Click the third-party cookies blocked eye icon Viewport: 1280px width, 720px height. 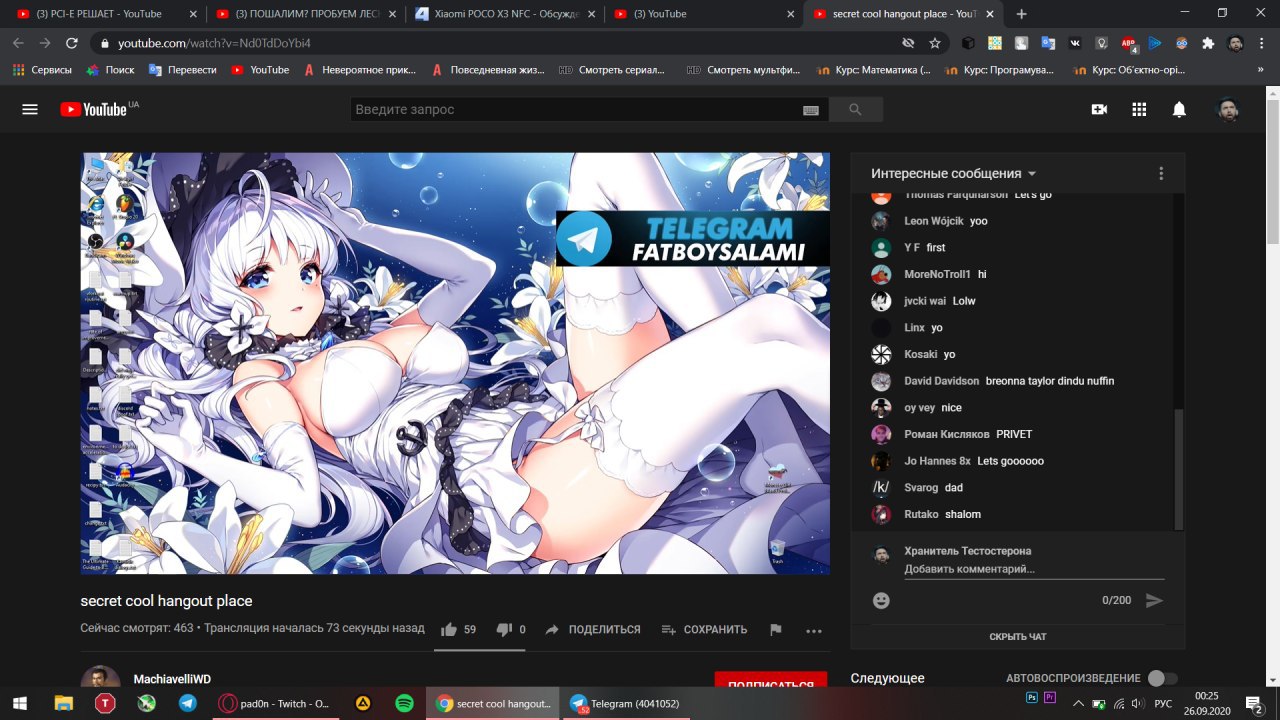pyautogui.click(x=908, y=43)
